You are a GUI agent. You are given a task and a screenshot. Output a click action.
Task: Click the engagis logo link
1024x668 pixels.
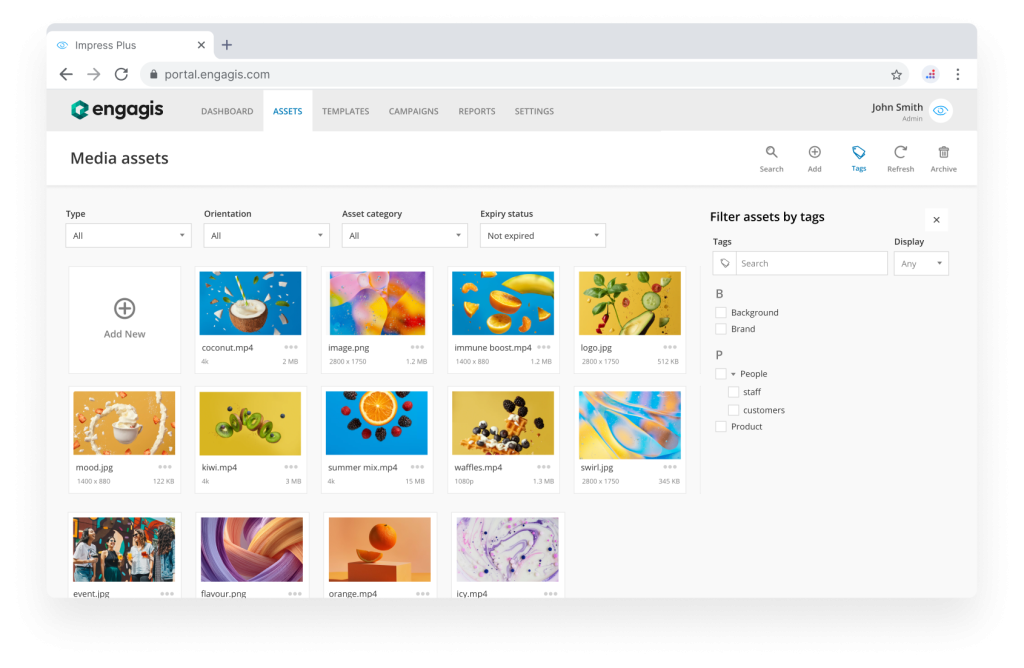tap(117, 110)
